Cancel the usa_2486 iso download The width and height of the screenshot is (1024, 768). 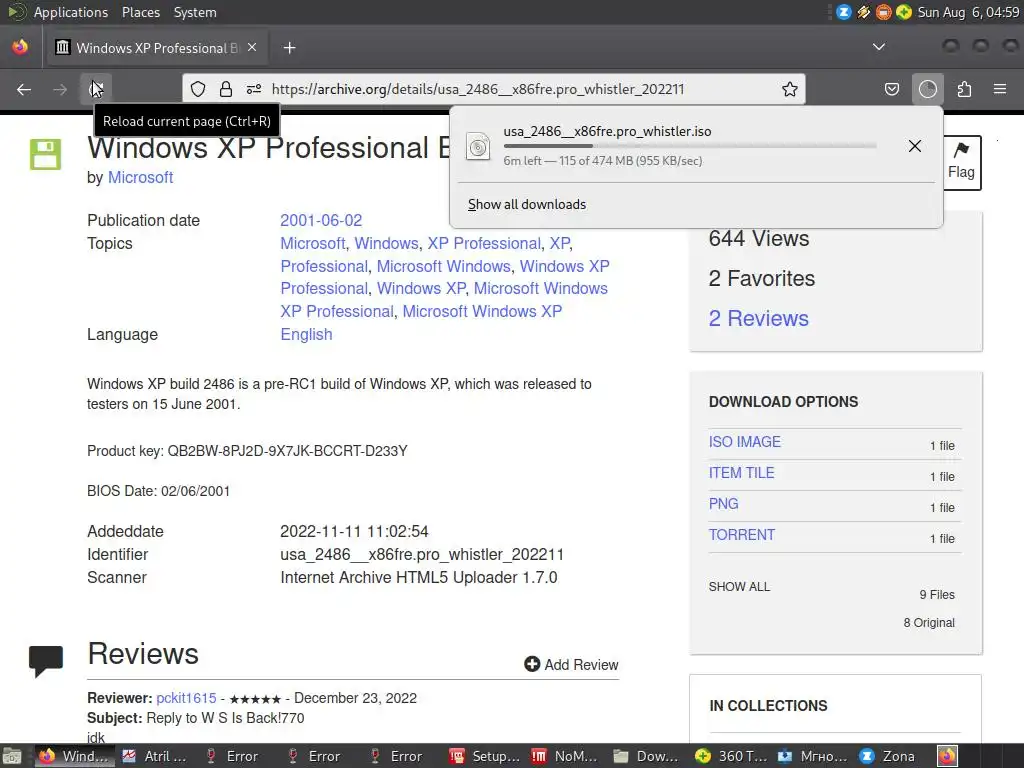pyautogui.click(x=915, y=146)
